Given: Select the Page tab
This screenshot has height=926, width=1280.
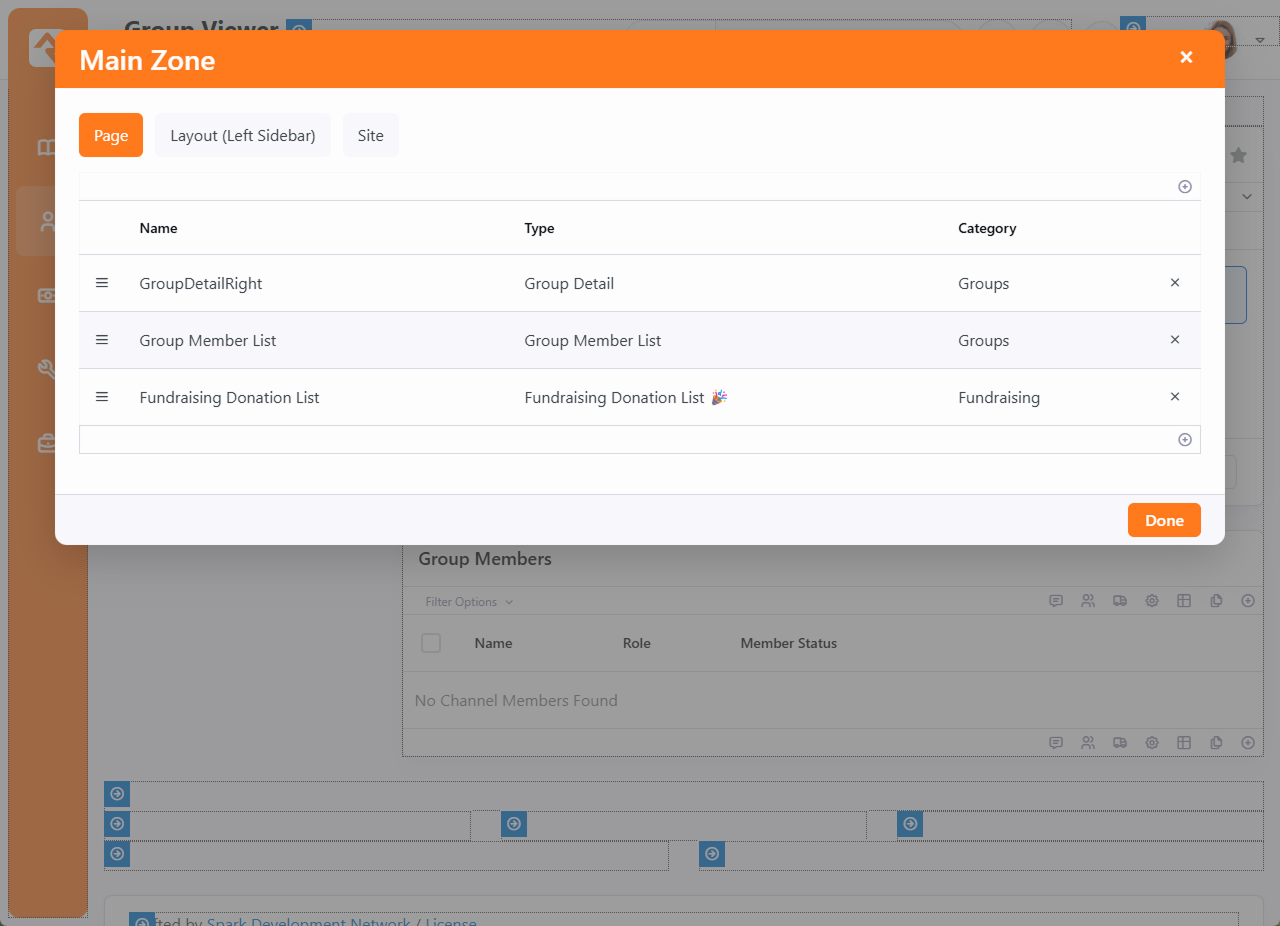Looking at the screenshot, I should pyautogui.click(x=111, y=135).
